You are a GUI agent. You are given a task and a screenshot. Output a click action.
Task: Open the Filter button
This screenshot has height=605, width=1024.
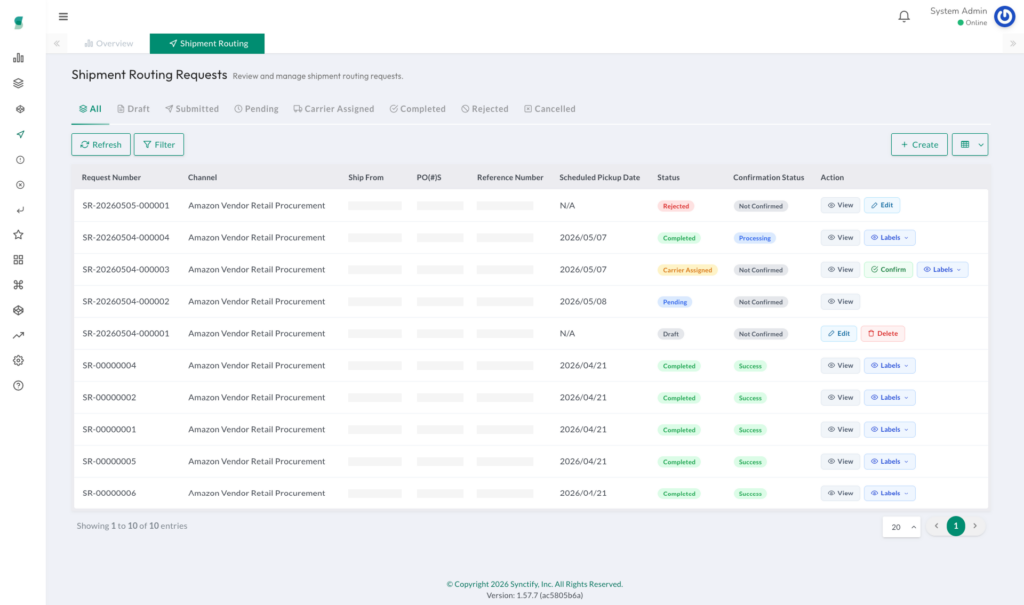[x=159, y=144]
